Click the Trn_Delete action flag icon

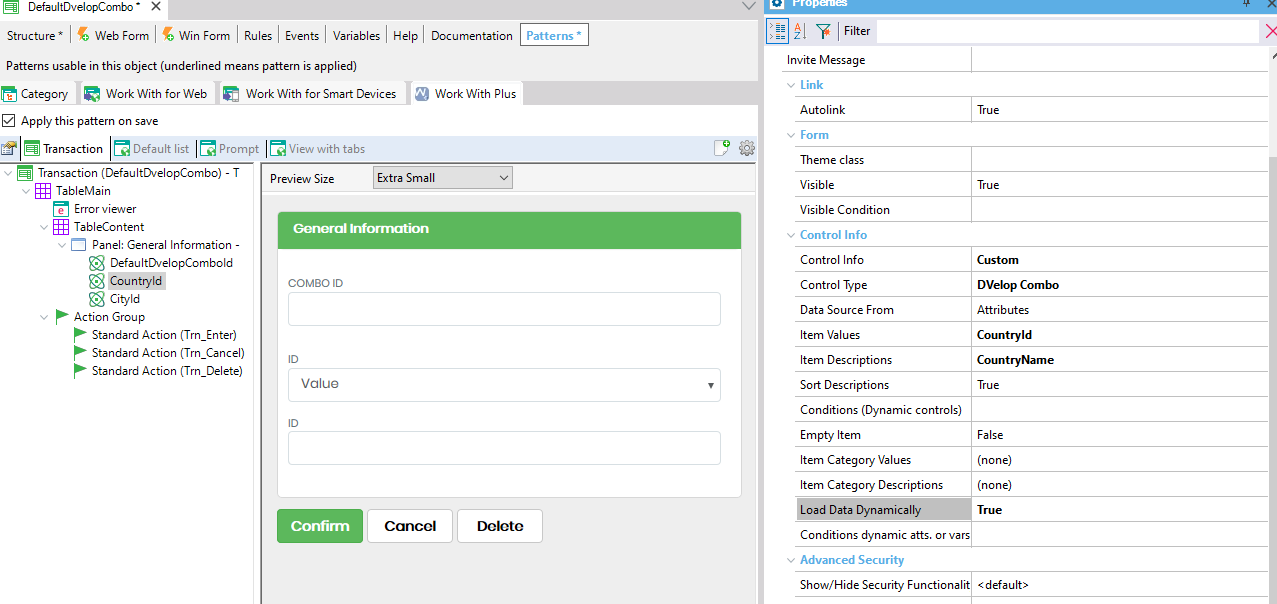pyautogui.click(x=80, y=371)
